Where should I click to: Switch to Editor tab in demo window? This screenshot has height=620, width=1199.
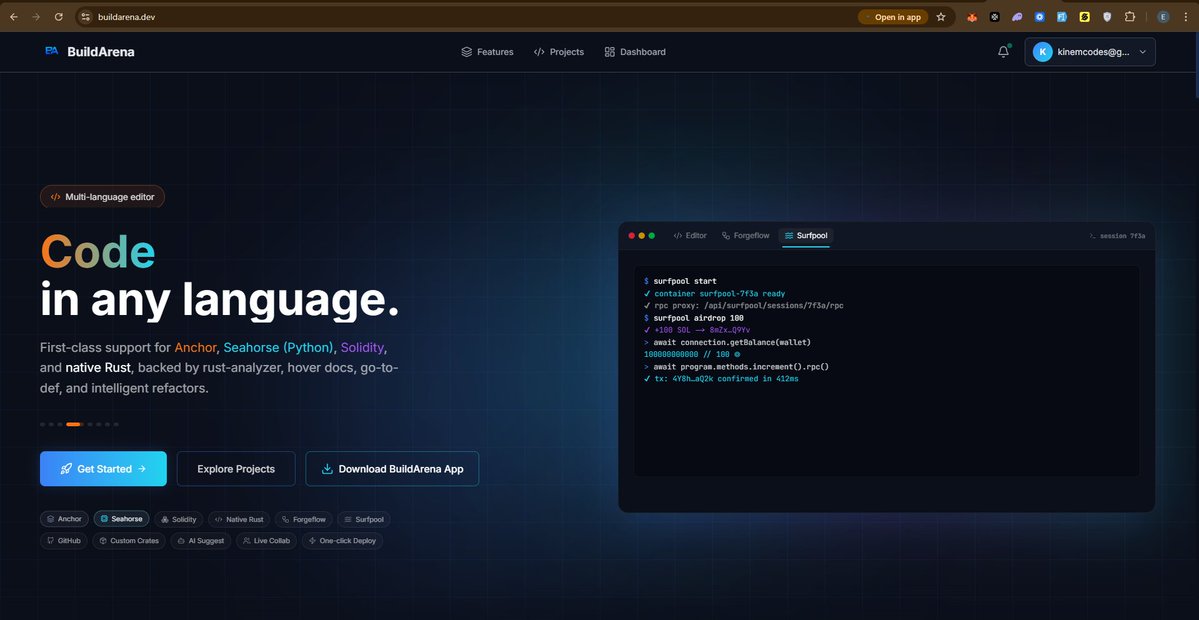(690, 235)
